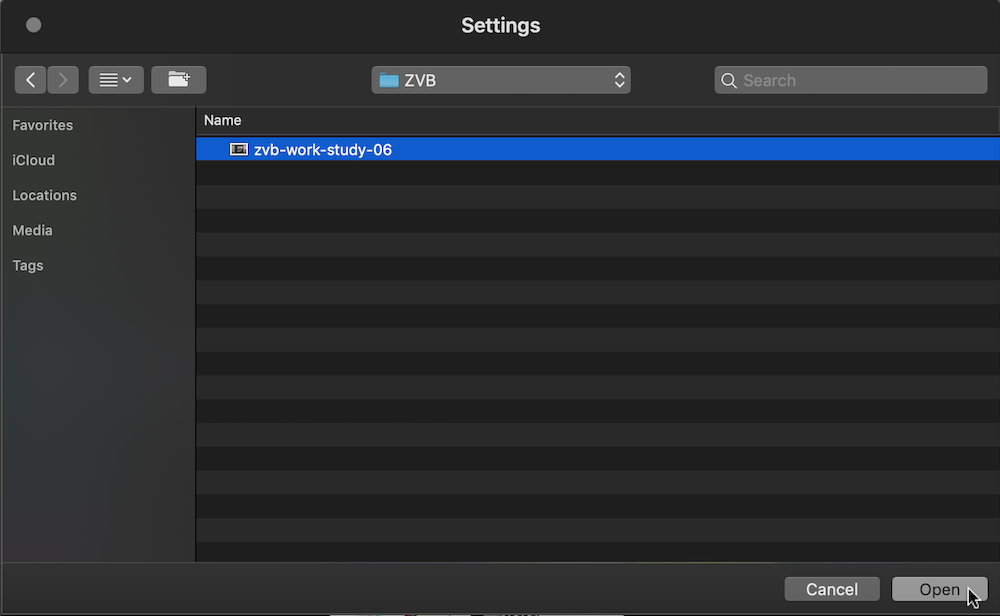Focus the Search text field

point(860,80)
